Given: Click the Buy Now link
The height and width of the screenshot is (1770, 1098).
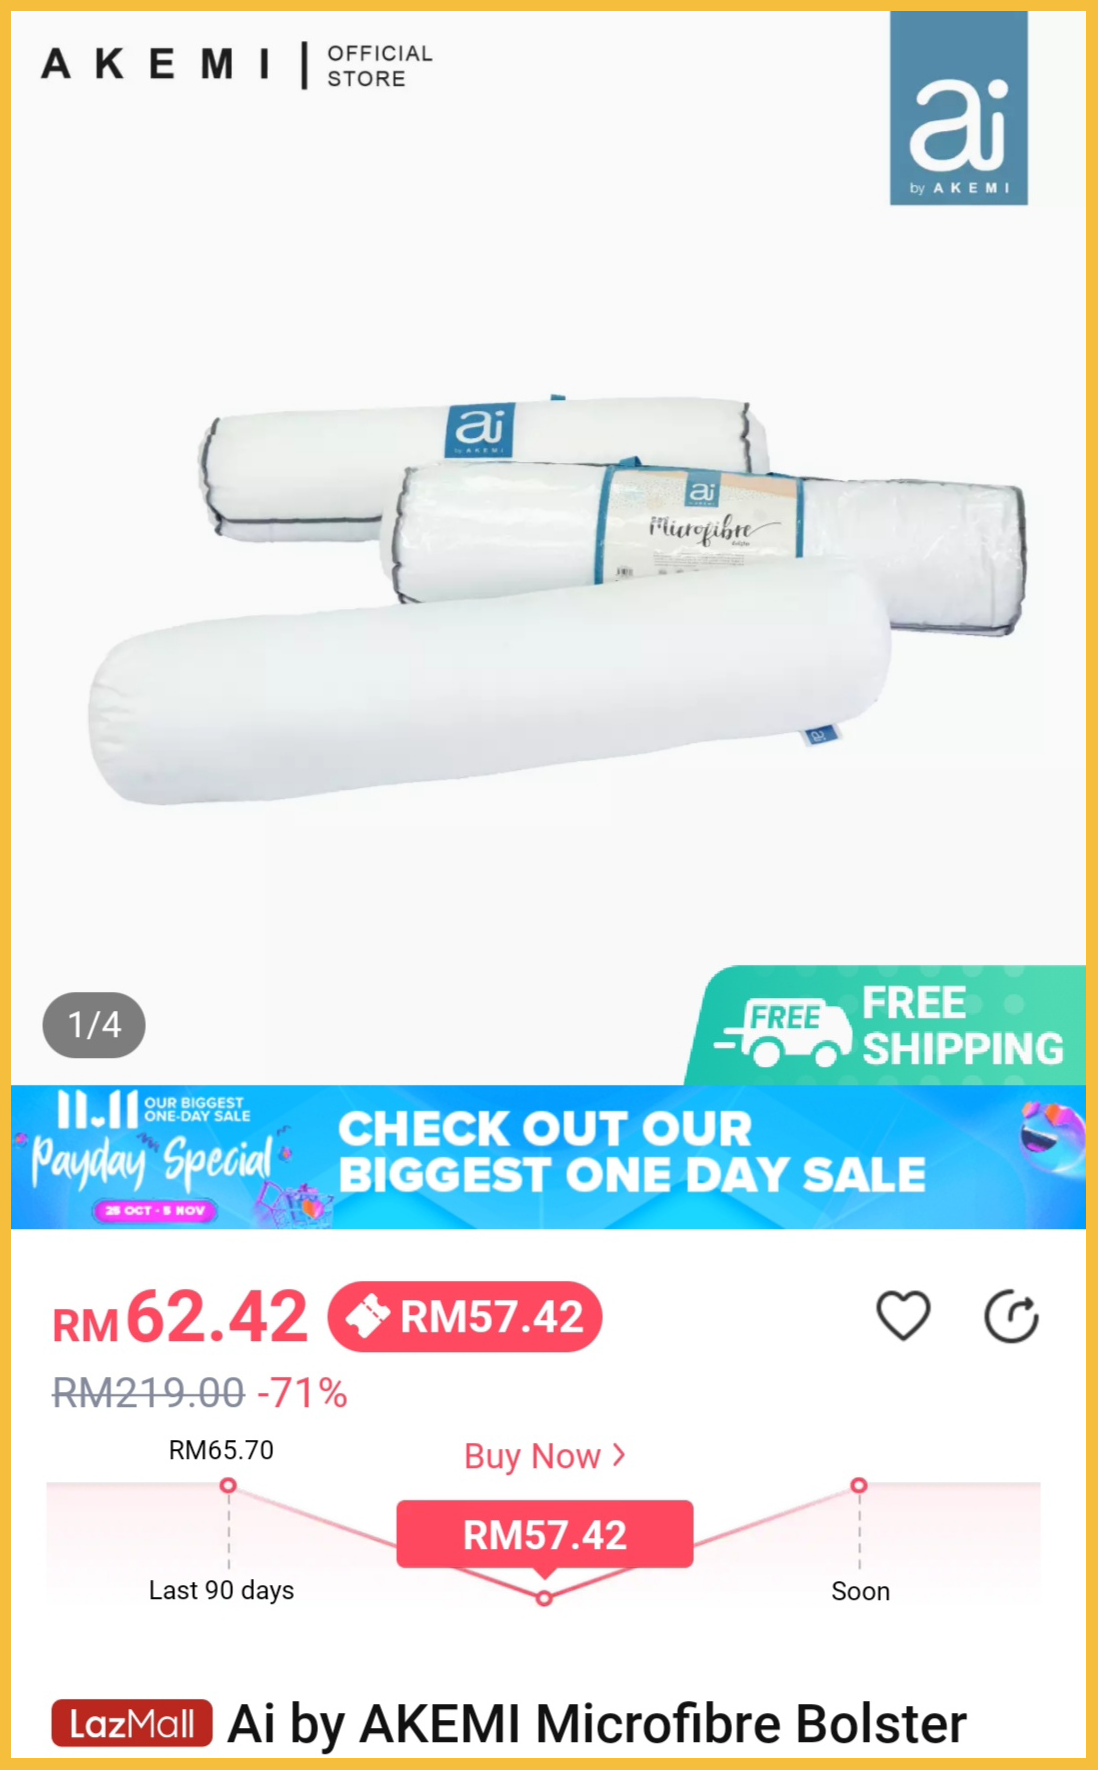Looking at the screenshot, I should (x=544, y=1455).
